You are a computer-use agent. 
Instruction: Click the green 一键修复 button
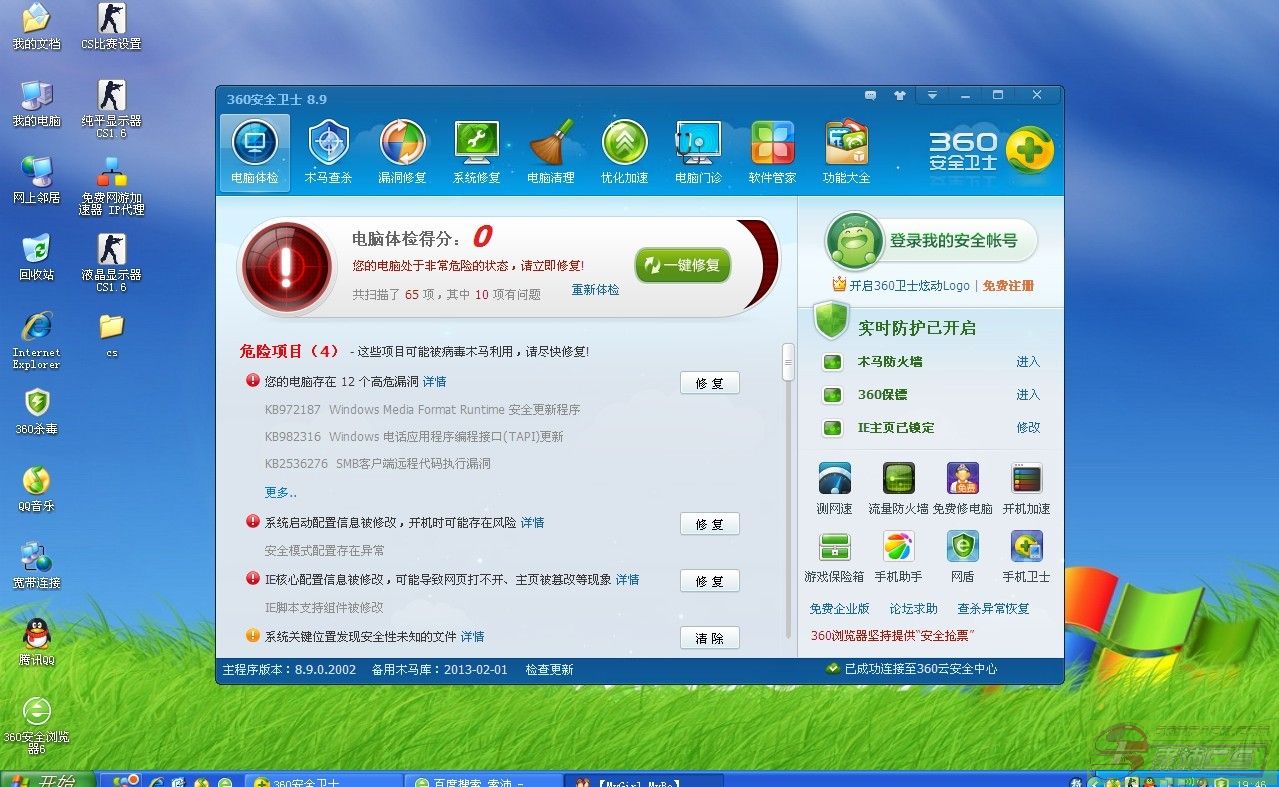coord(683,265)
